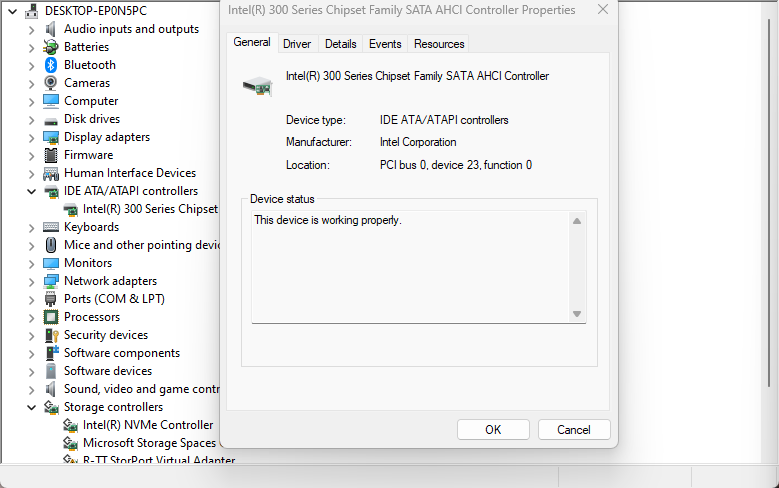Click the Security devices icon
The height and width of the screenshot is (488, 779).
(51, 335)
